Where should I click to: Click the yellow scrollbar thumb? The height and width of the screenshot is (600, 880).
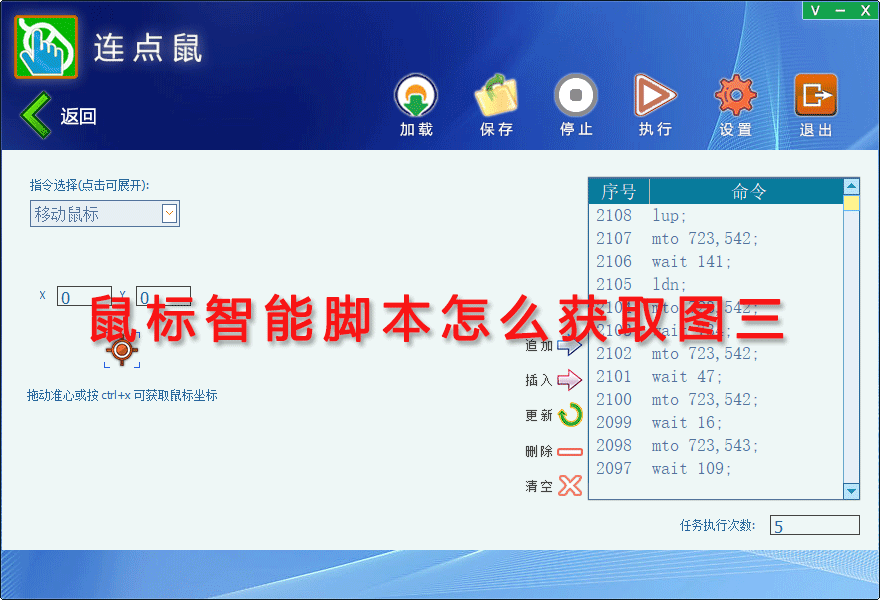click(851, 203)
